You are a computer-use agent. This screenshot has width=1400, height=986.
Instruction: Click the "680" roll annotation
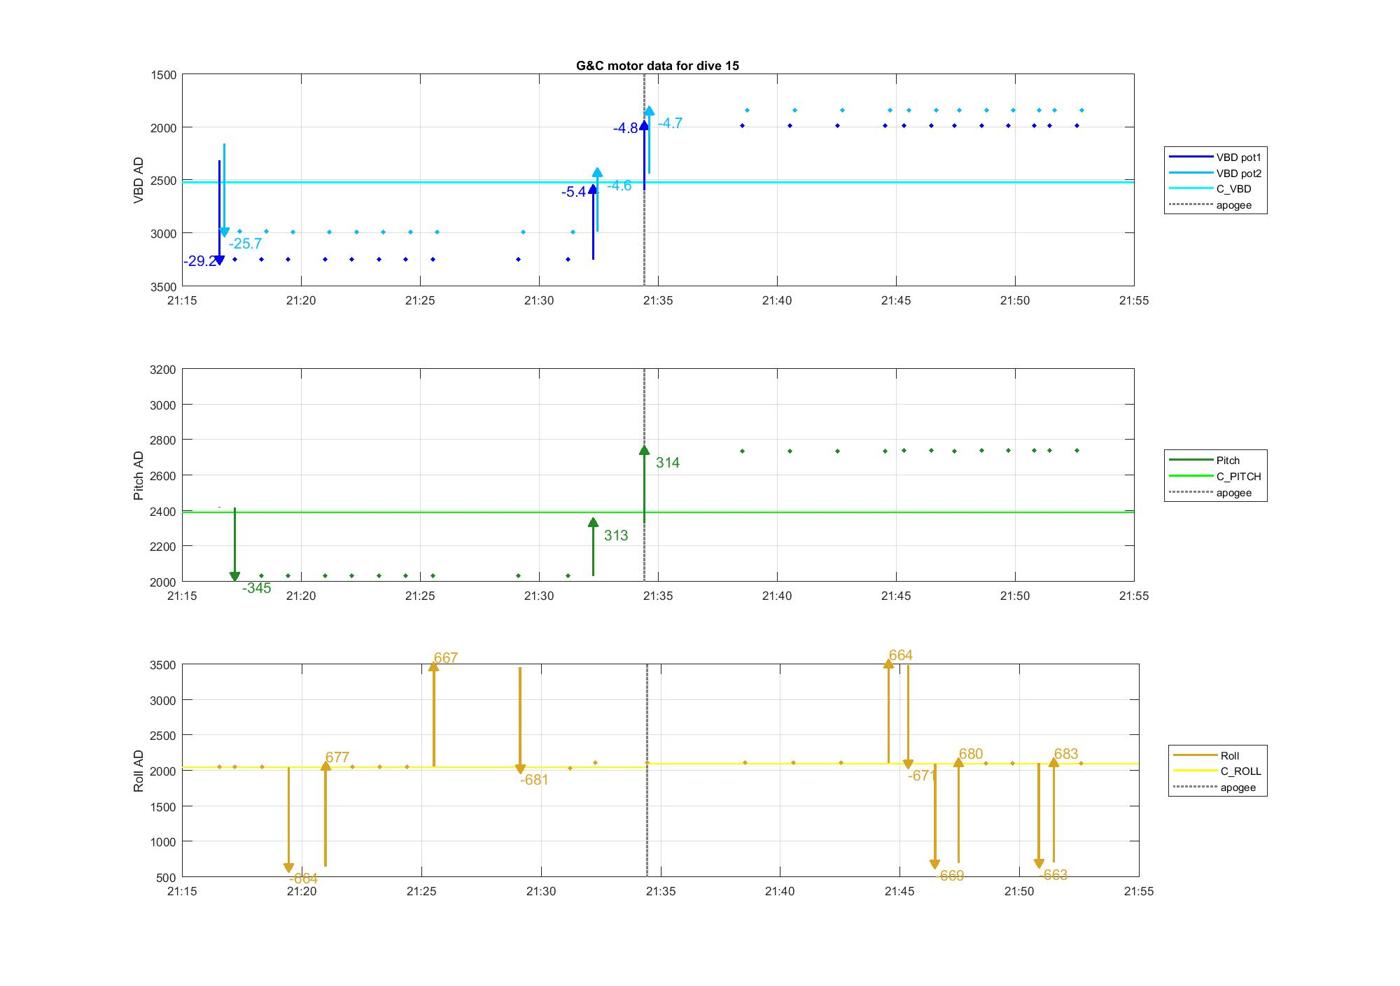[x=970, y=754]
